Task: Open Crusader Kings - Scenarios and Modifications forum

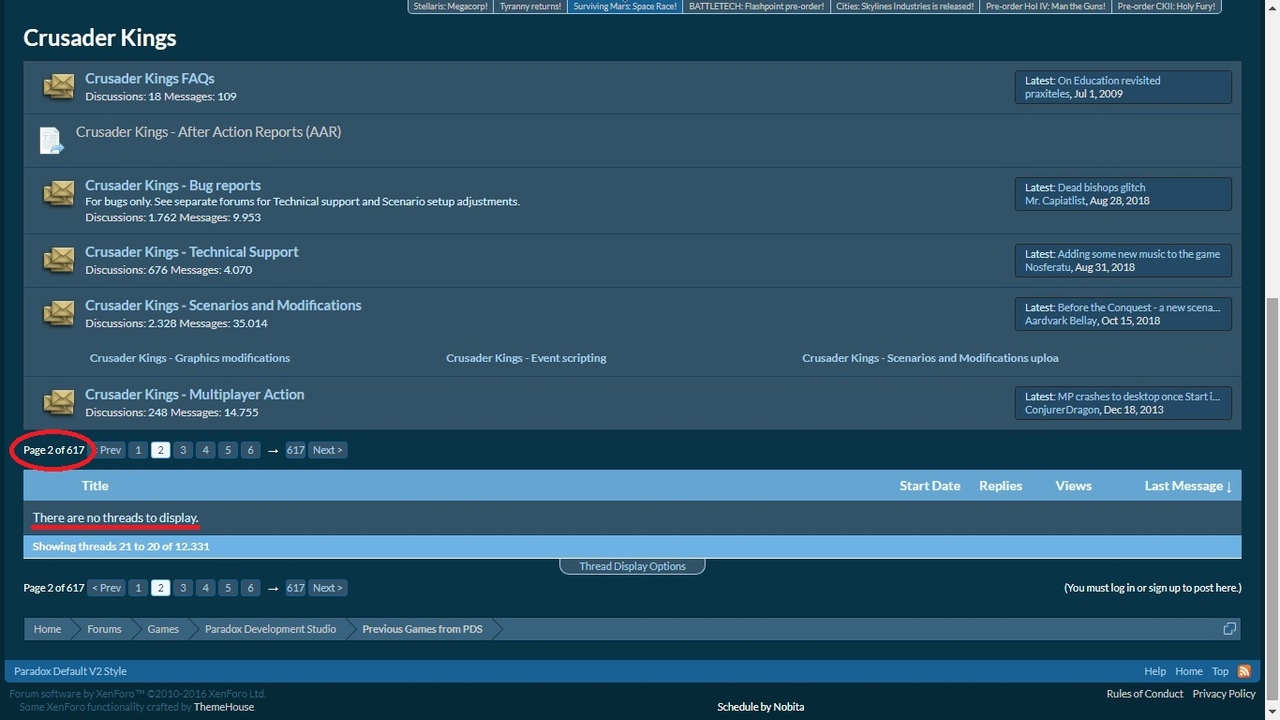Action: coord(223,305)
